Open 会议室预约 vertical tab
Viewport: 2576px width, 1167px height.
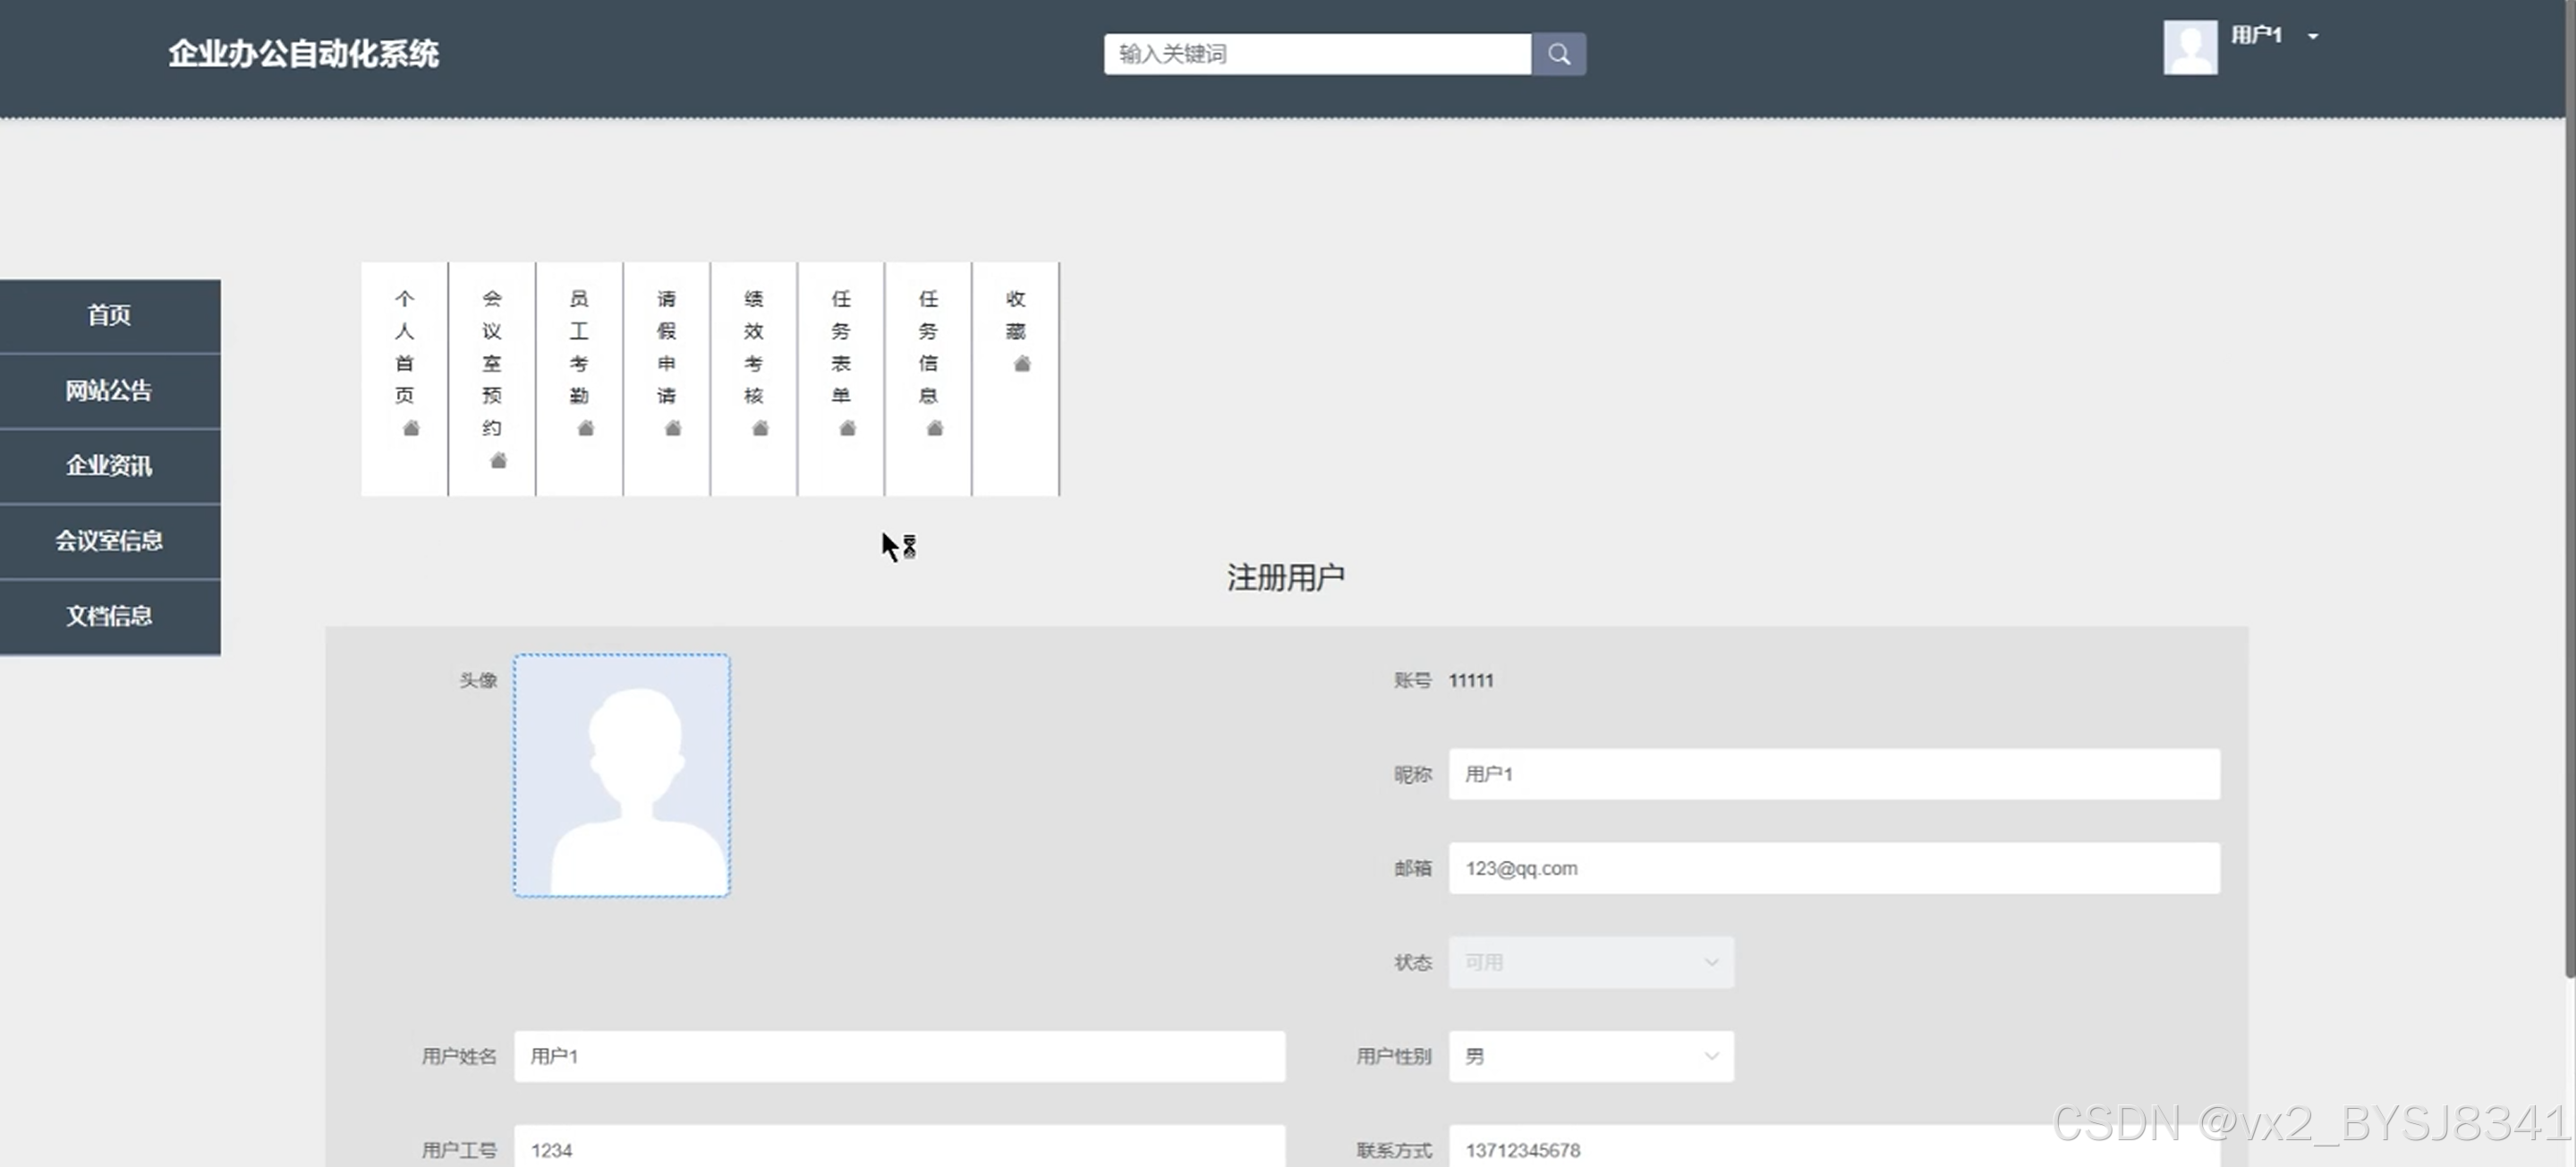click(491, 362)
